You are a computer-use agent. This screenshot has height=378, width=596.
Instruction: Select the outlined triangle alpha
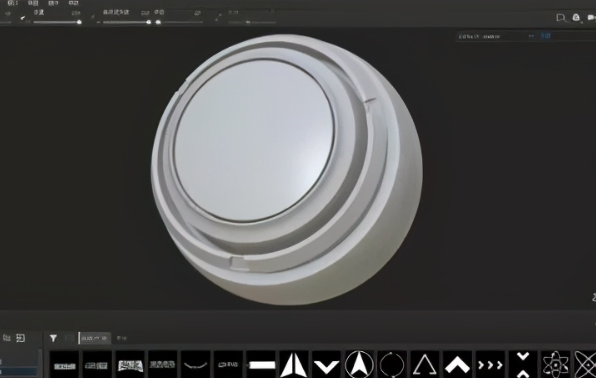point(425,365)
